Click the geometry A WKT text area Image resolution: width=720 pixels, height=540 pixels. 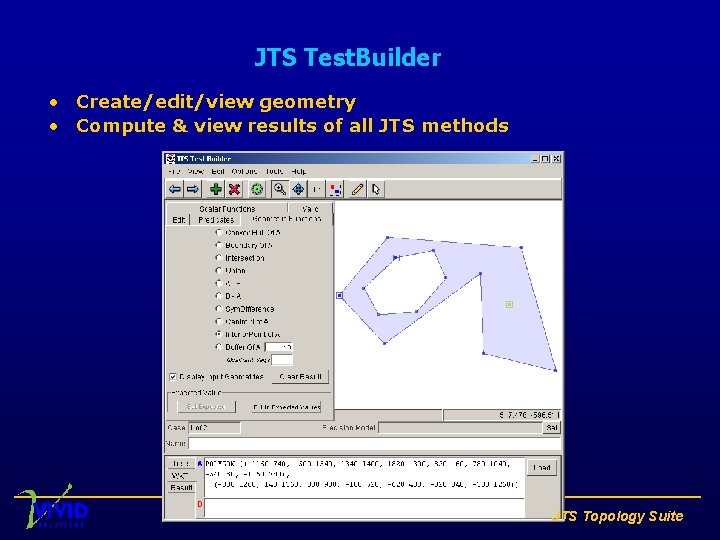click(x=364, y=478)
